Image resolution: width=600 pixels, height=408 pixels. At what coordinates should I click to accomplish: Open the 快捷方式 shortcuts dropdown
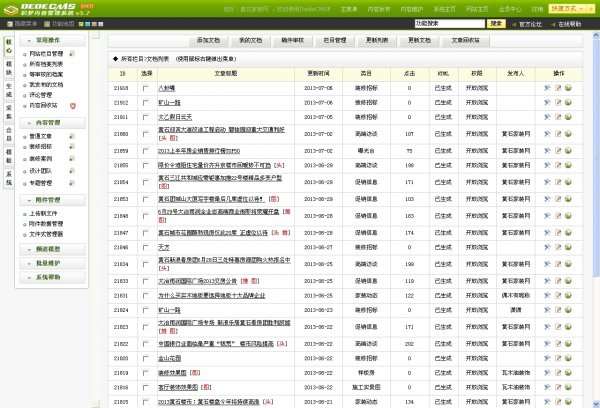click(x=567, y=8)
